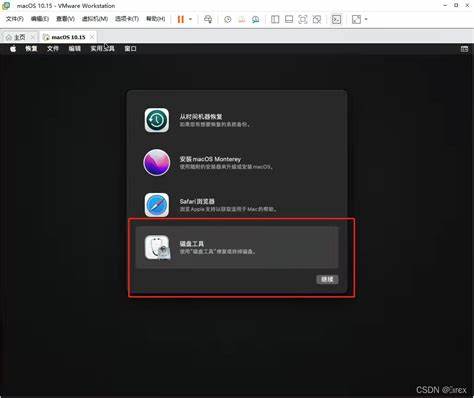Open the 文件(F) menu in VMware
Image resolution: width=474 pixels, height=398 pixels.
click(x=15, y=19)
